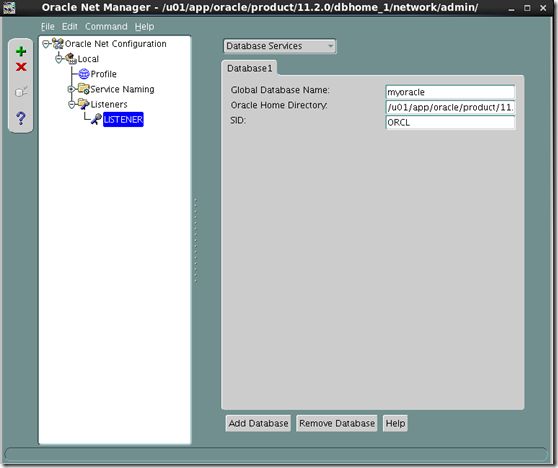The height and width of the screenshot is (468, 558).
Task: Minimize the Oracle Net Manager window
Action: coord(512,8)
